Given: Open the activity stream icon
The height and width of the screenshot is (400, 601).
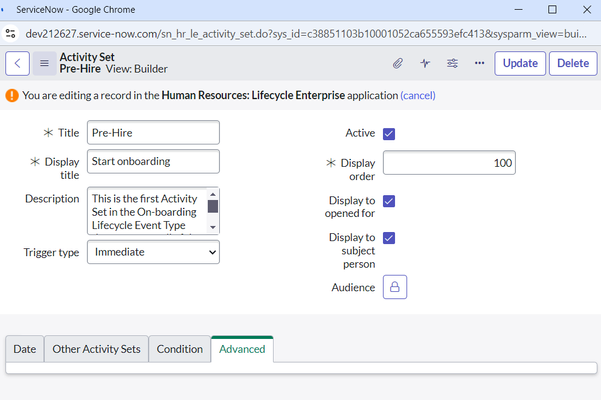Looking at the screenshot, I should click(425, 63).
